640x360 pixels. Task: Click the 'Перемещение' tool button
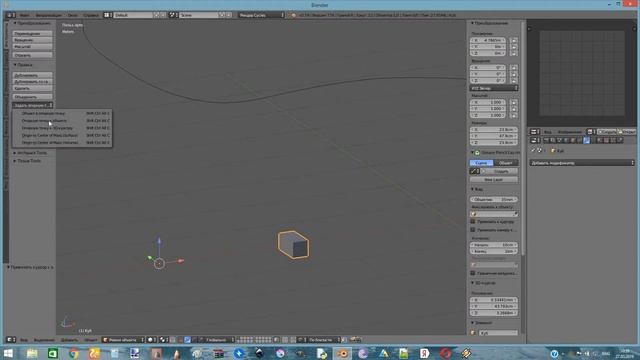click(32, 33)
